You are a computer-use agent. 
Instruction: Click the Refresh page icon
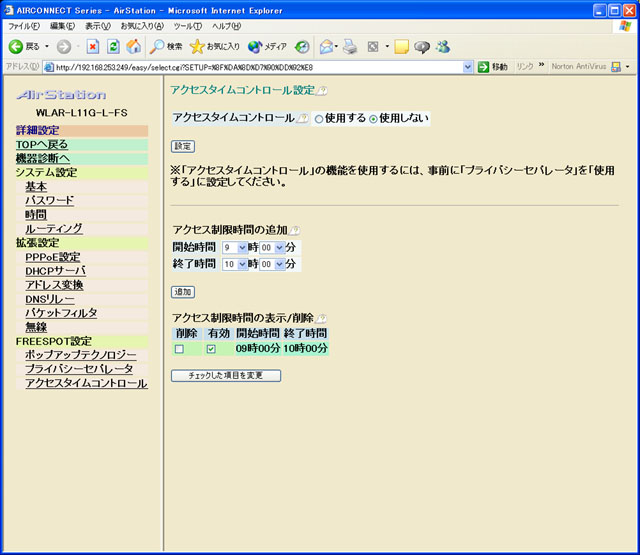pyautogui.click(x=113, y=47)
